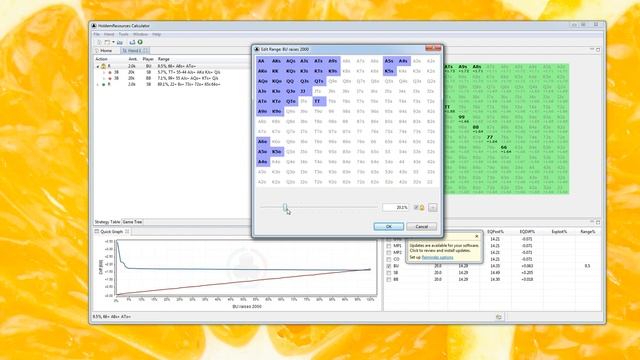640x360 pixels.
Task: Toggle the SB player checkbox
Action: (389, 273)
